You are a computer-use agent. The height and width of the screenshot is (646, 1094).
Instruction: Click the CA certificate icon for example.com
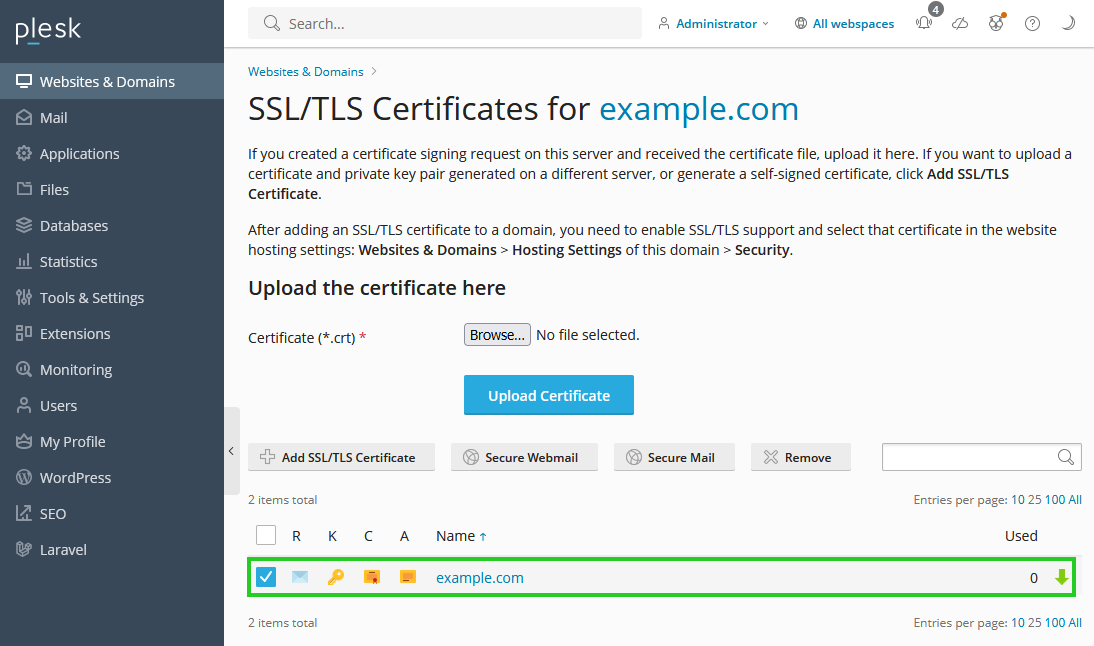[407, 577]
